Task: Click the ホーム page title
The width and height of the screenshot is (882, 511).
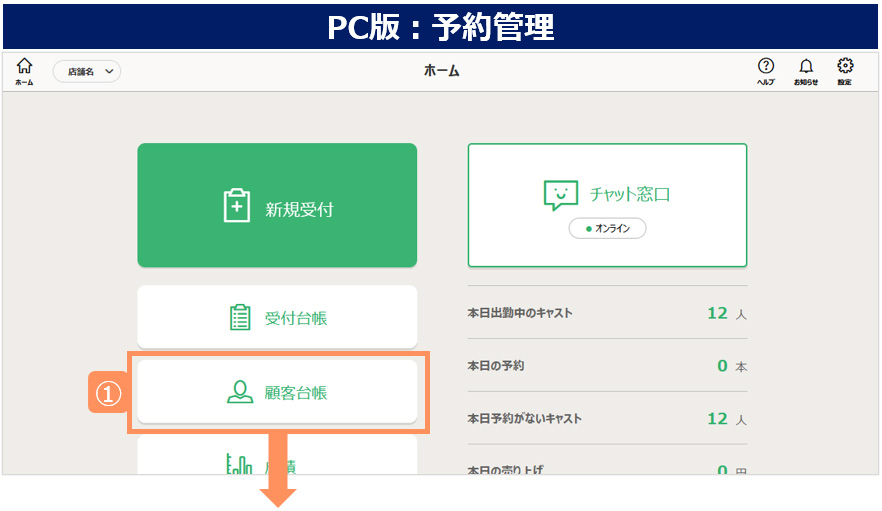Action: [x=441, y=71]
